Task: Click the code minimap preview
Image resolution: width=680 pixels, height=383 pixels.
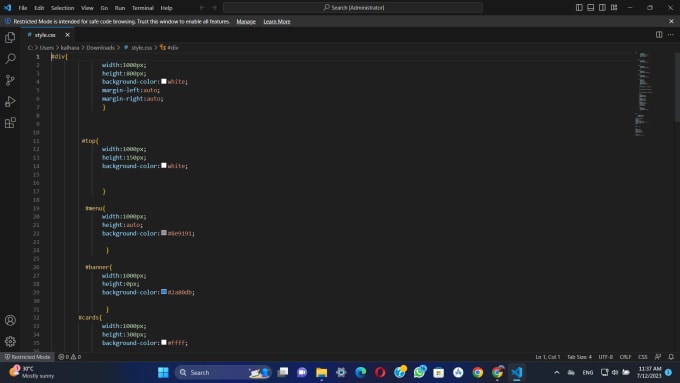Action: [643, 94]
